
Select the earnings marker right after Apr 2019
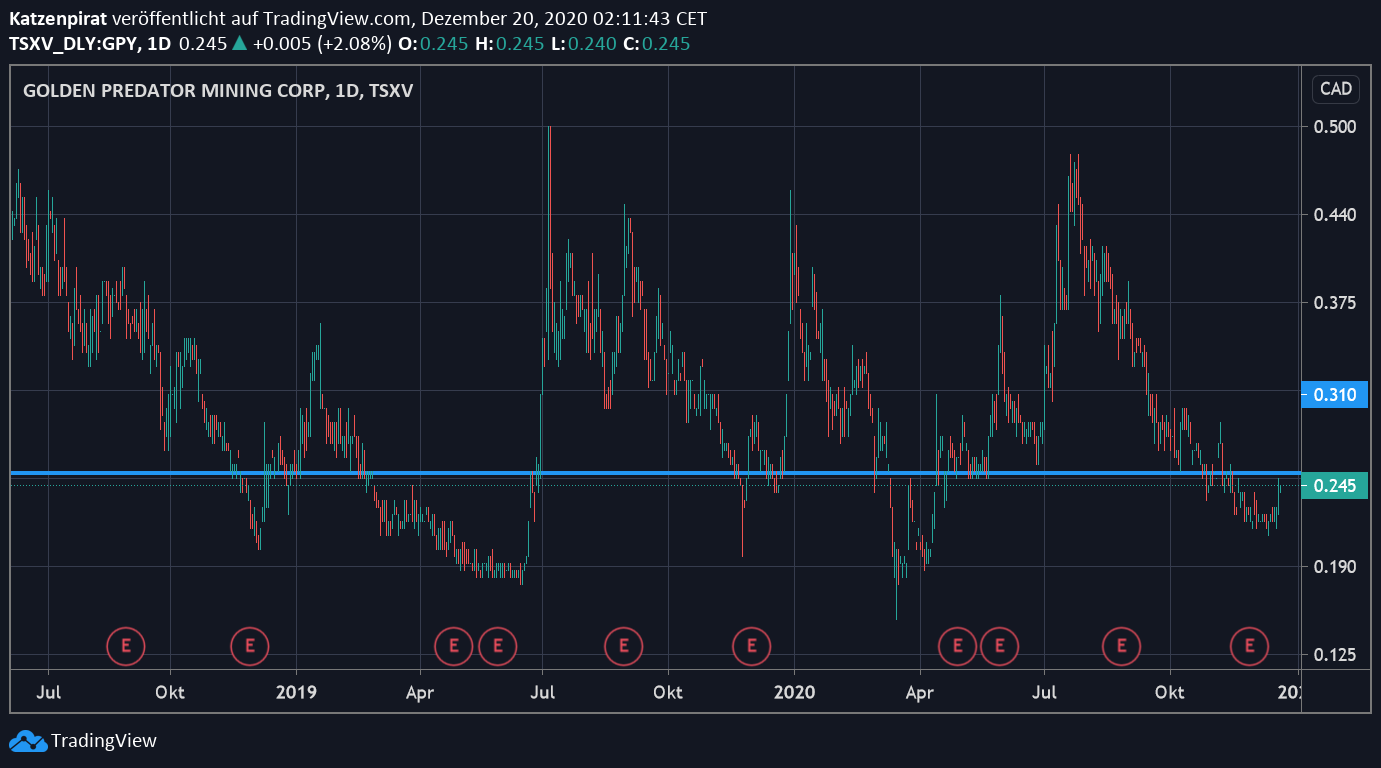tap(454, 646)
